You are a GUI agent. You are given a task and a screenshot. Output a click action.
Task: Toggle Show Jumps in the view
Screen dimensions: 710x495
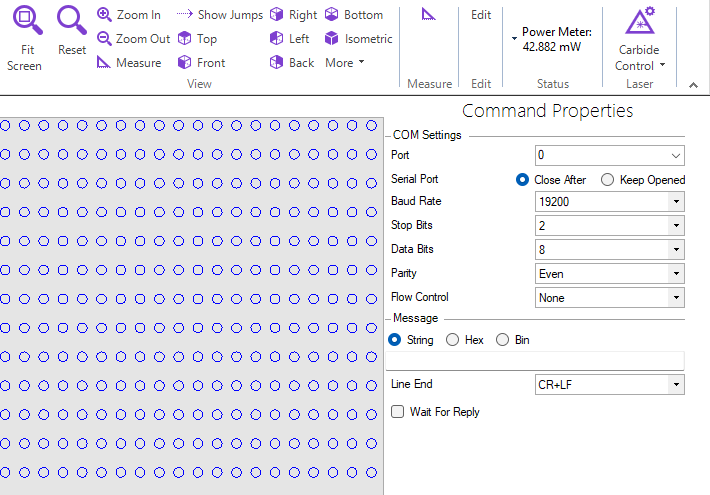220,15
